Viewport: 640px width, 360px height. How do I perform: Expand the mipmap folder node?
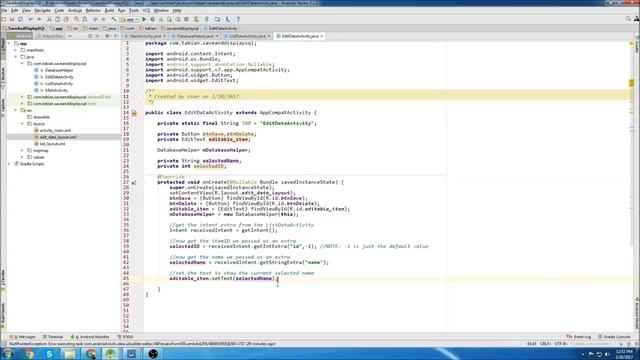[x=22, y=150]
